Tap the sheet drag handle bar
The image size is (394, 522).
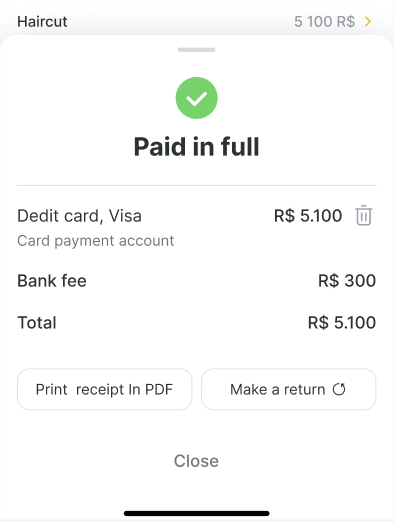(197, 50)
